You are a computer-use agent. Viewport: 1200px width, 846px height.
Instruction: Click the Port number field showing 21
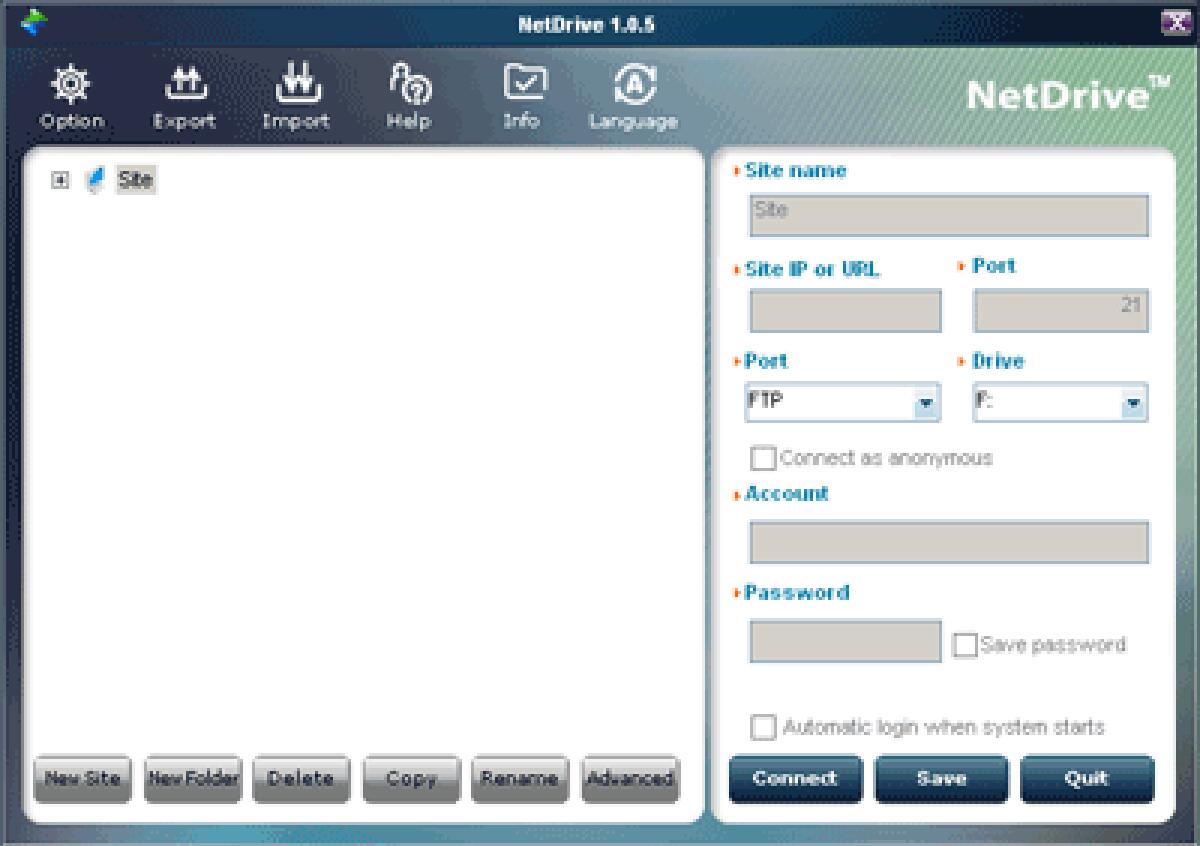1061,311
